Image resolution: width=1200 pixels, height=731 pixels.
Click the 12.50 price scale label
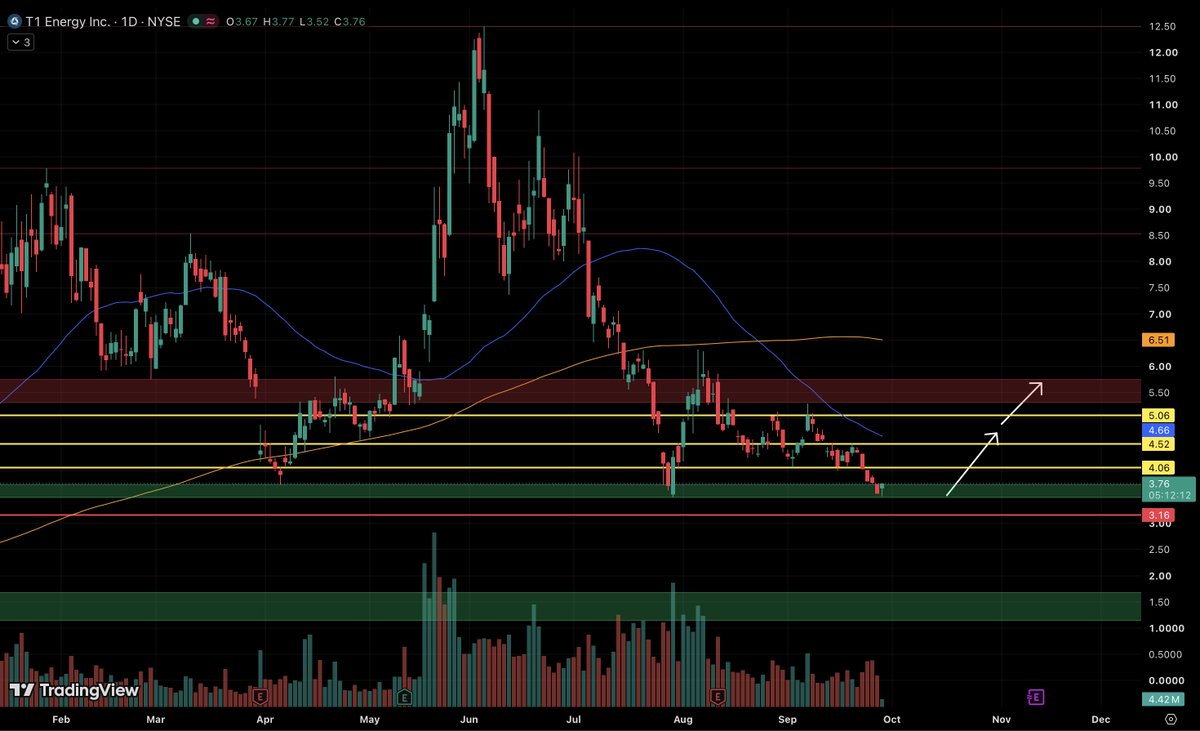click(1162, 26)
